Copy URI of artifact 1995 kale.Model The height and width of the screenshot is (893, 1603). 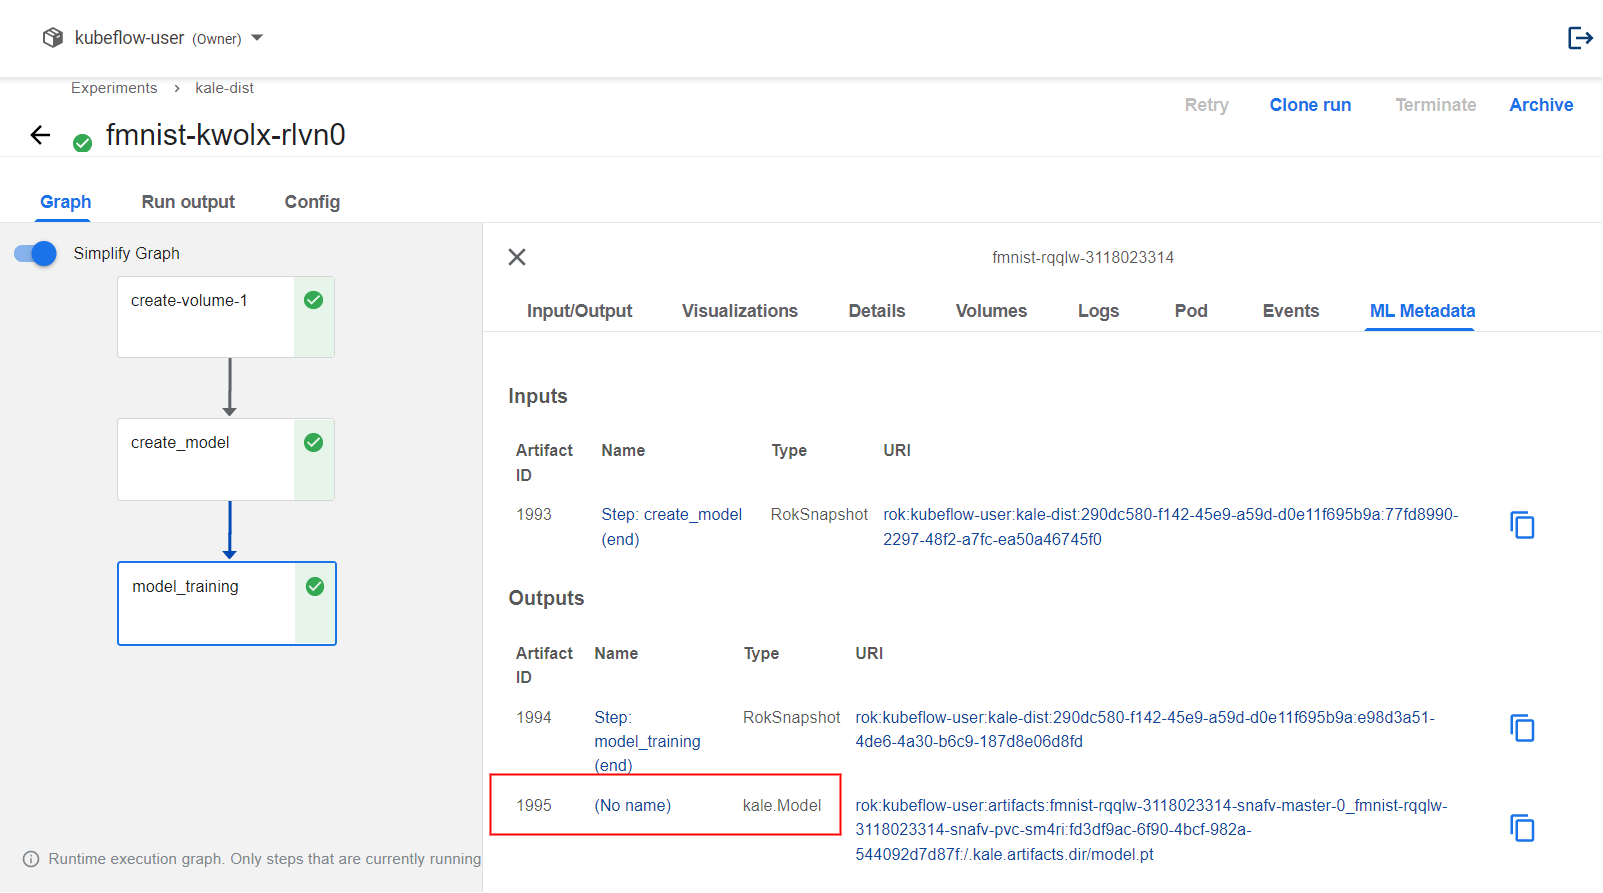[1522, 828]
